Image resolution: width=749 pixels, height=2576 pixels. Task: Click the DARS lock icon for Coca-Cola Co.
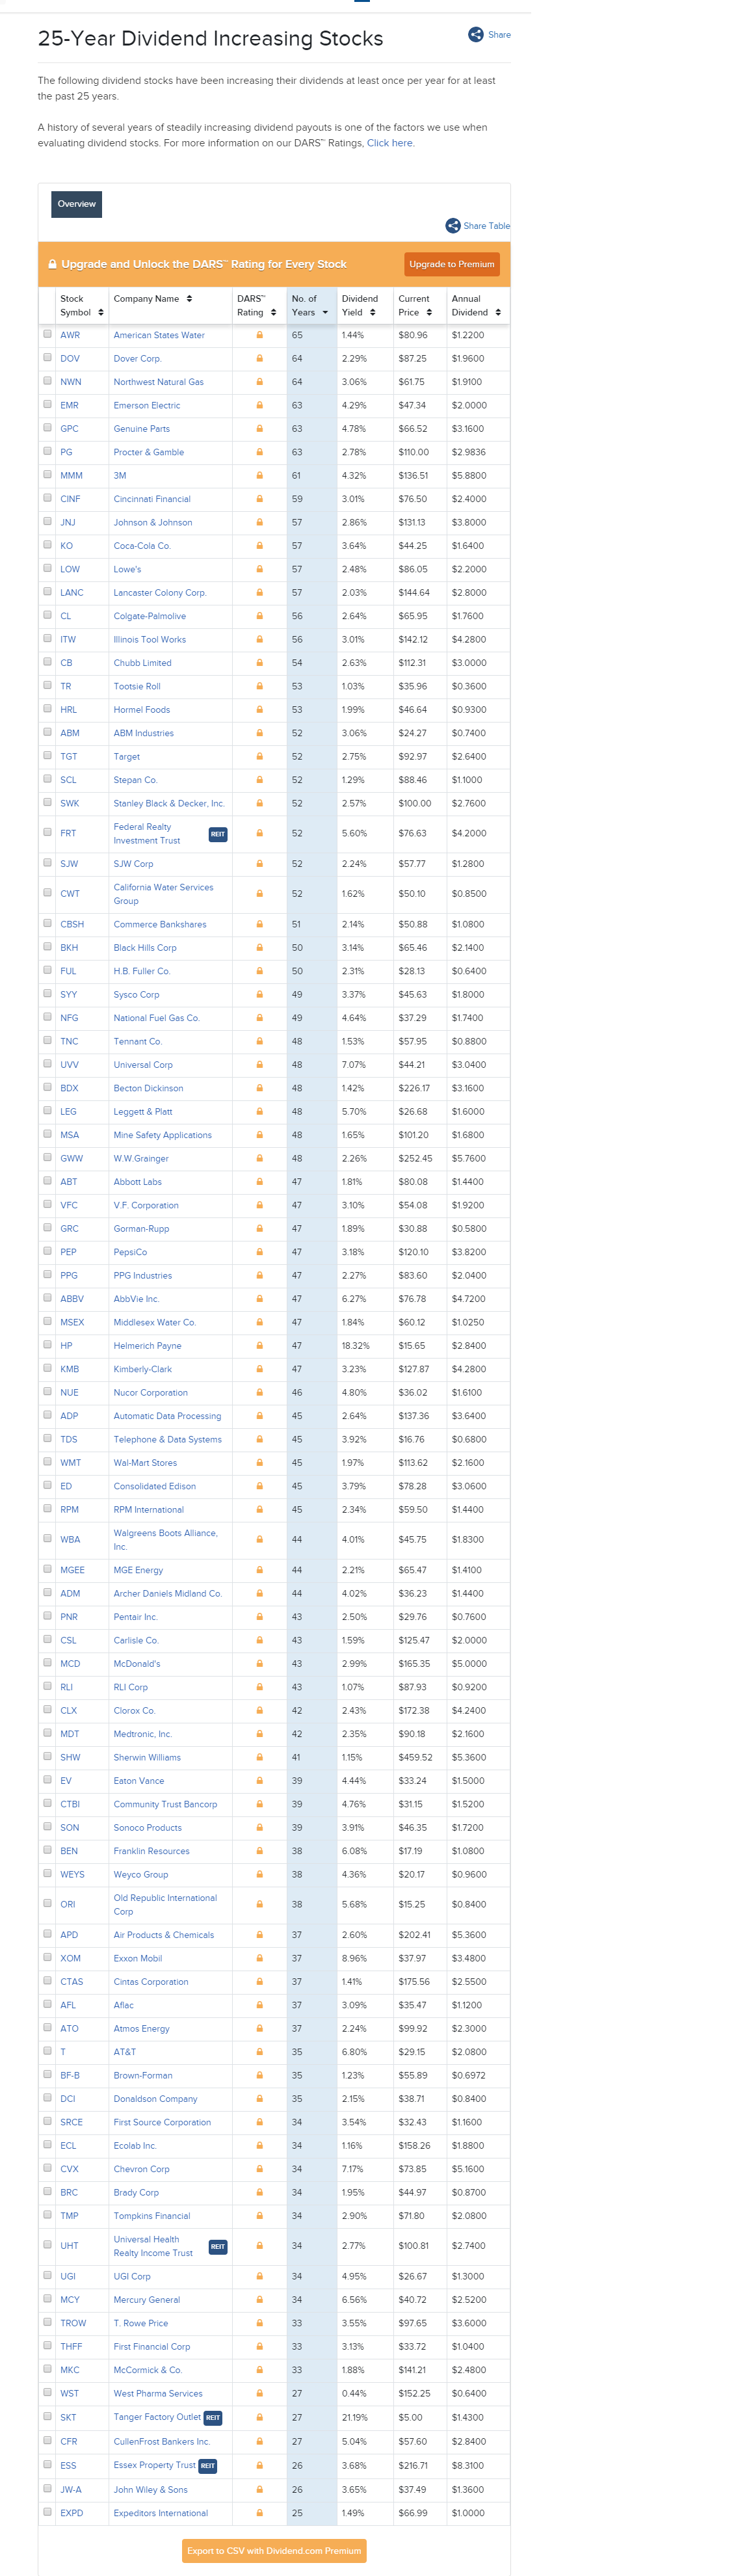(x=259, y=546)
